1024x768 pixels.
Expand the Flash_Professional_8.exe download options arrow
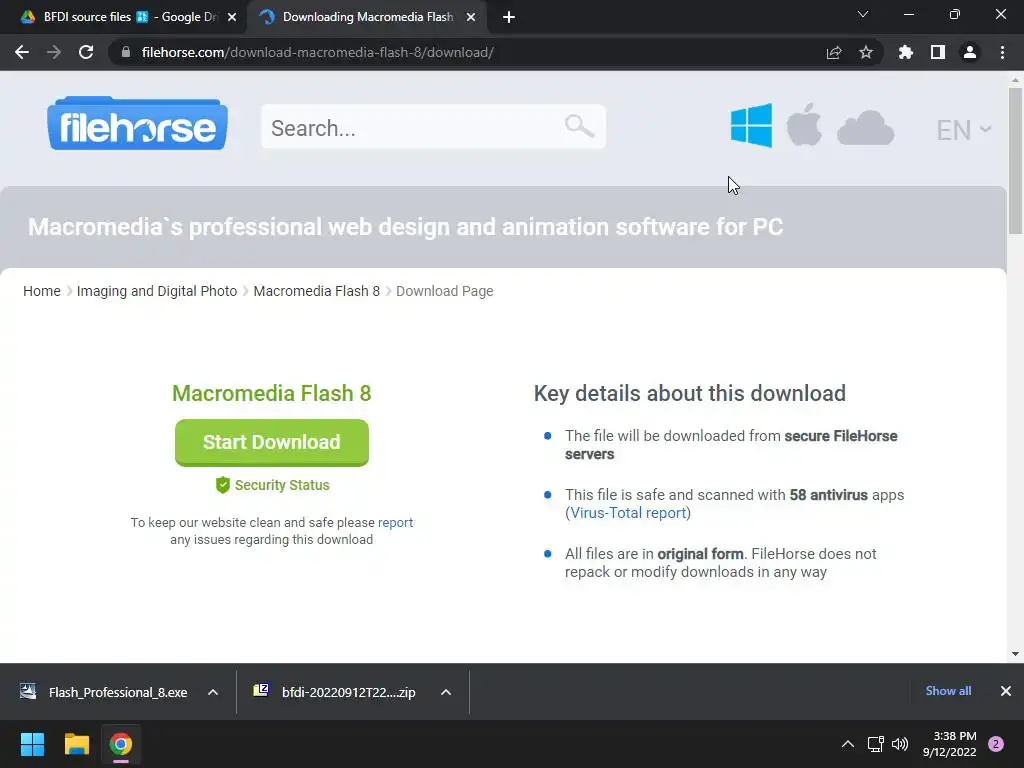(x=213, y=692)
